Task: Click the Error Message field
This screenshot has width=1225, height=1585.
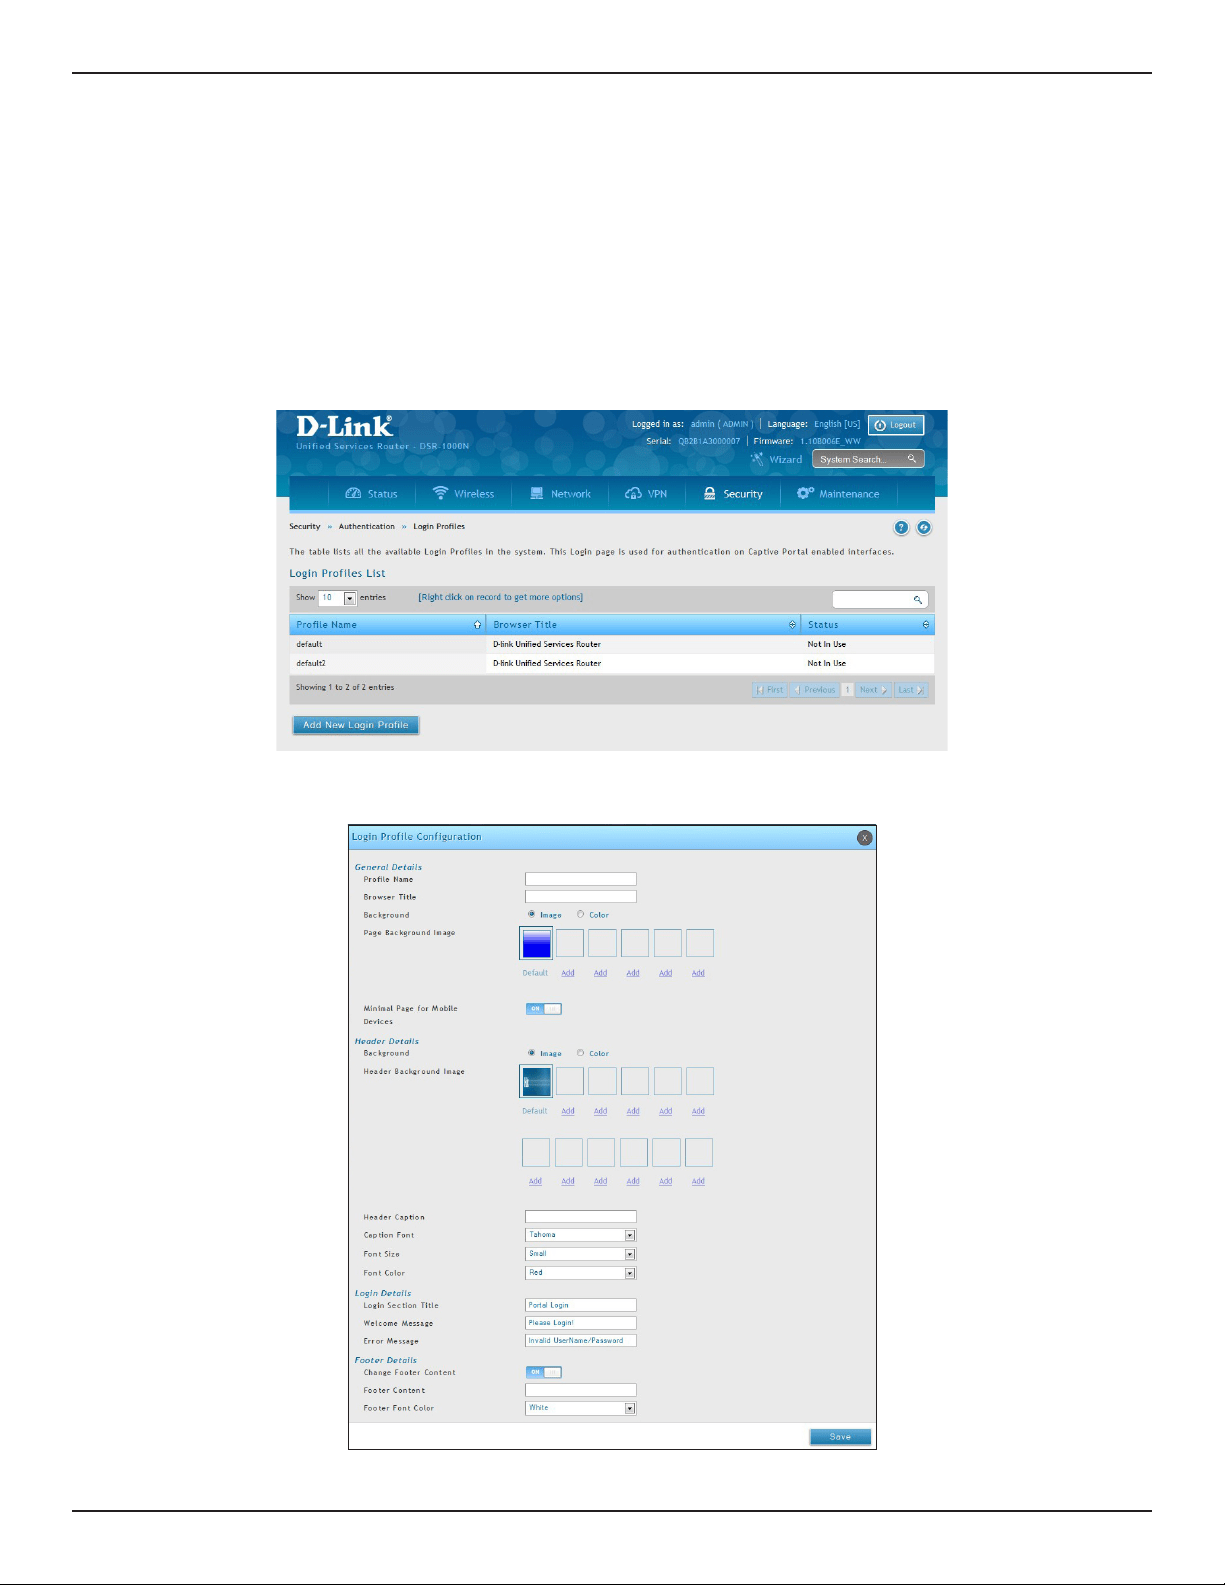Action: (x=581, y=1341)
